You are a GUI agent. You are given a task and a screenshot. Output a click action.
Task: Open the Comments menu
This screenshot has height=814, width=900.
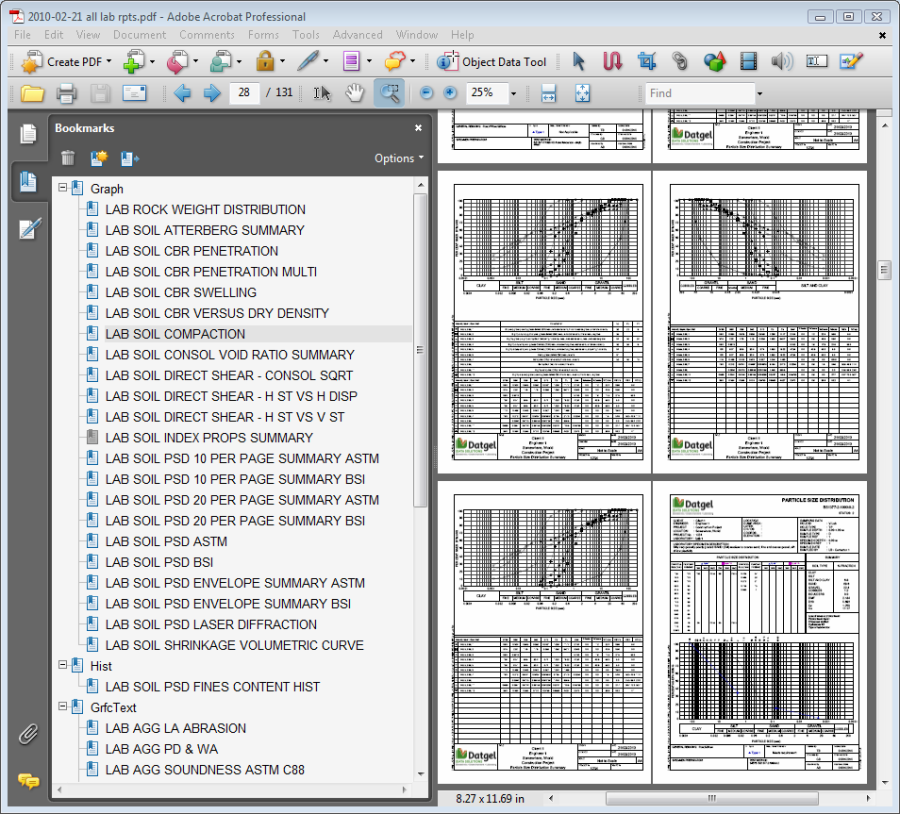pyautogui.click(x=207, y=35)
